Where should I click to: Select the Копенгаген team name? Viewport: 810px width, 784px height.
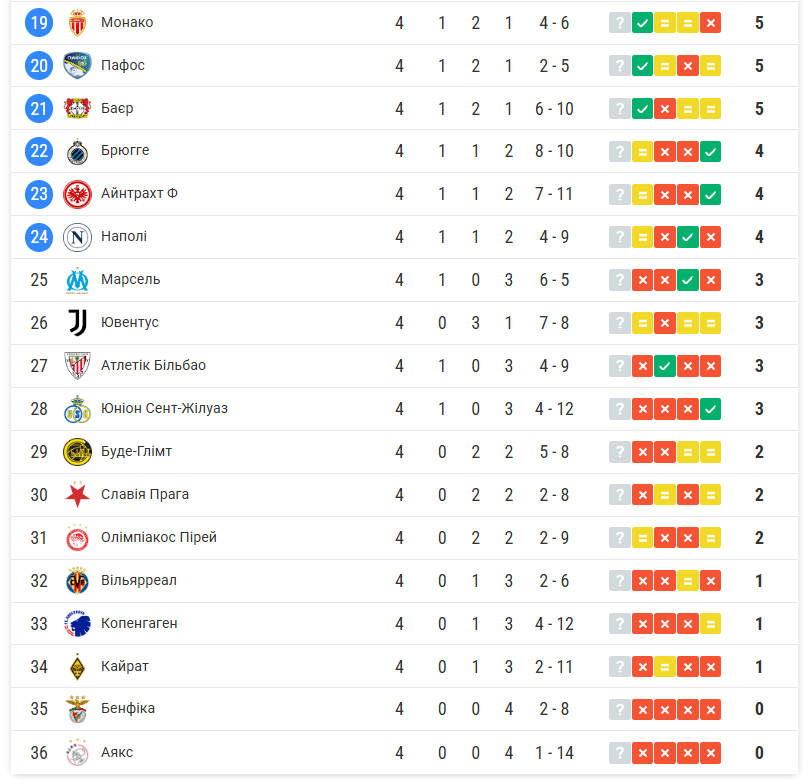tap(139, 623)
